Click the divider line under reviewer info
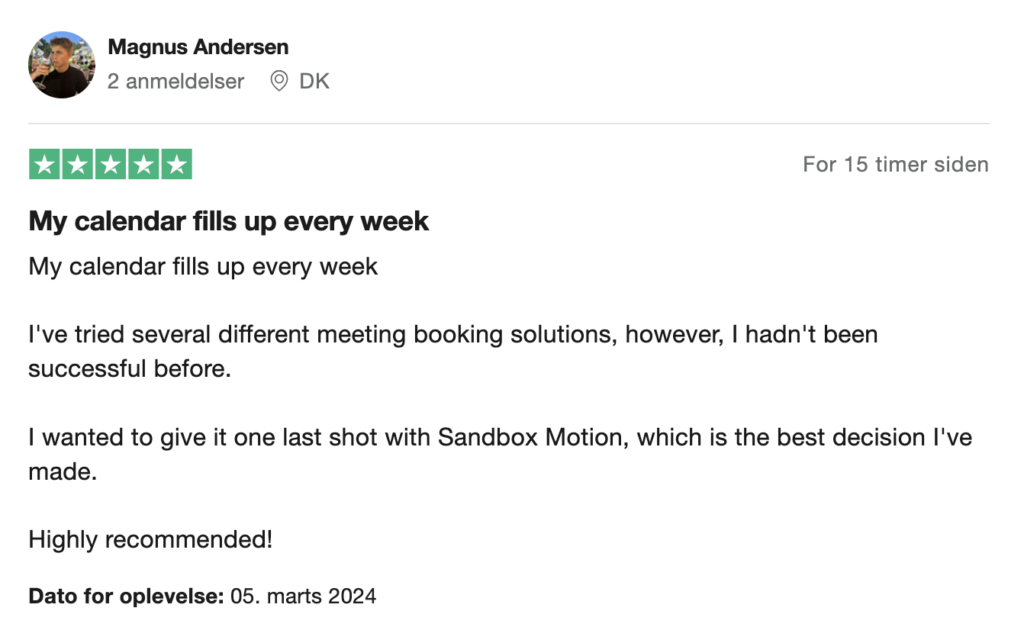1024x627 pixels. pos(508,124)
